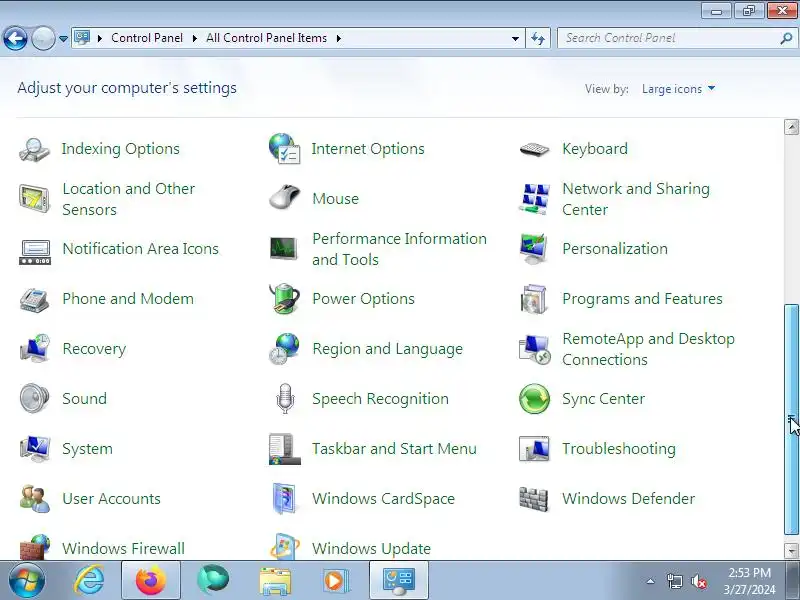
Task: Open the Mouse icon
Action: point(285,197)
